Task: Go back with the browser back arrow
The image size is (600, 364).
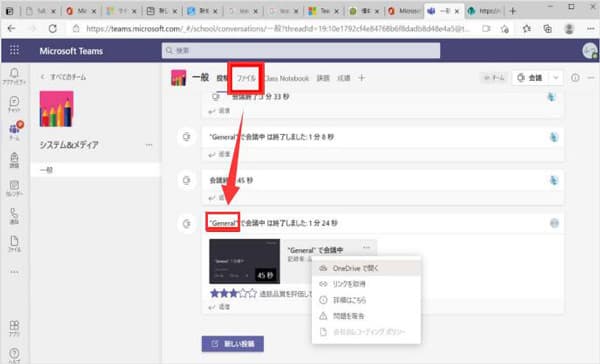Action: (x=11, y=29)
